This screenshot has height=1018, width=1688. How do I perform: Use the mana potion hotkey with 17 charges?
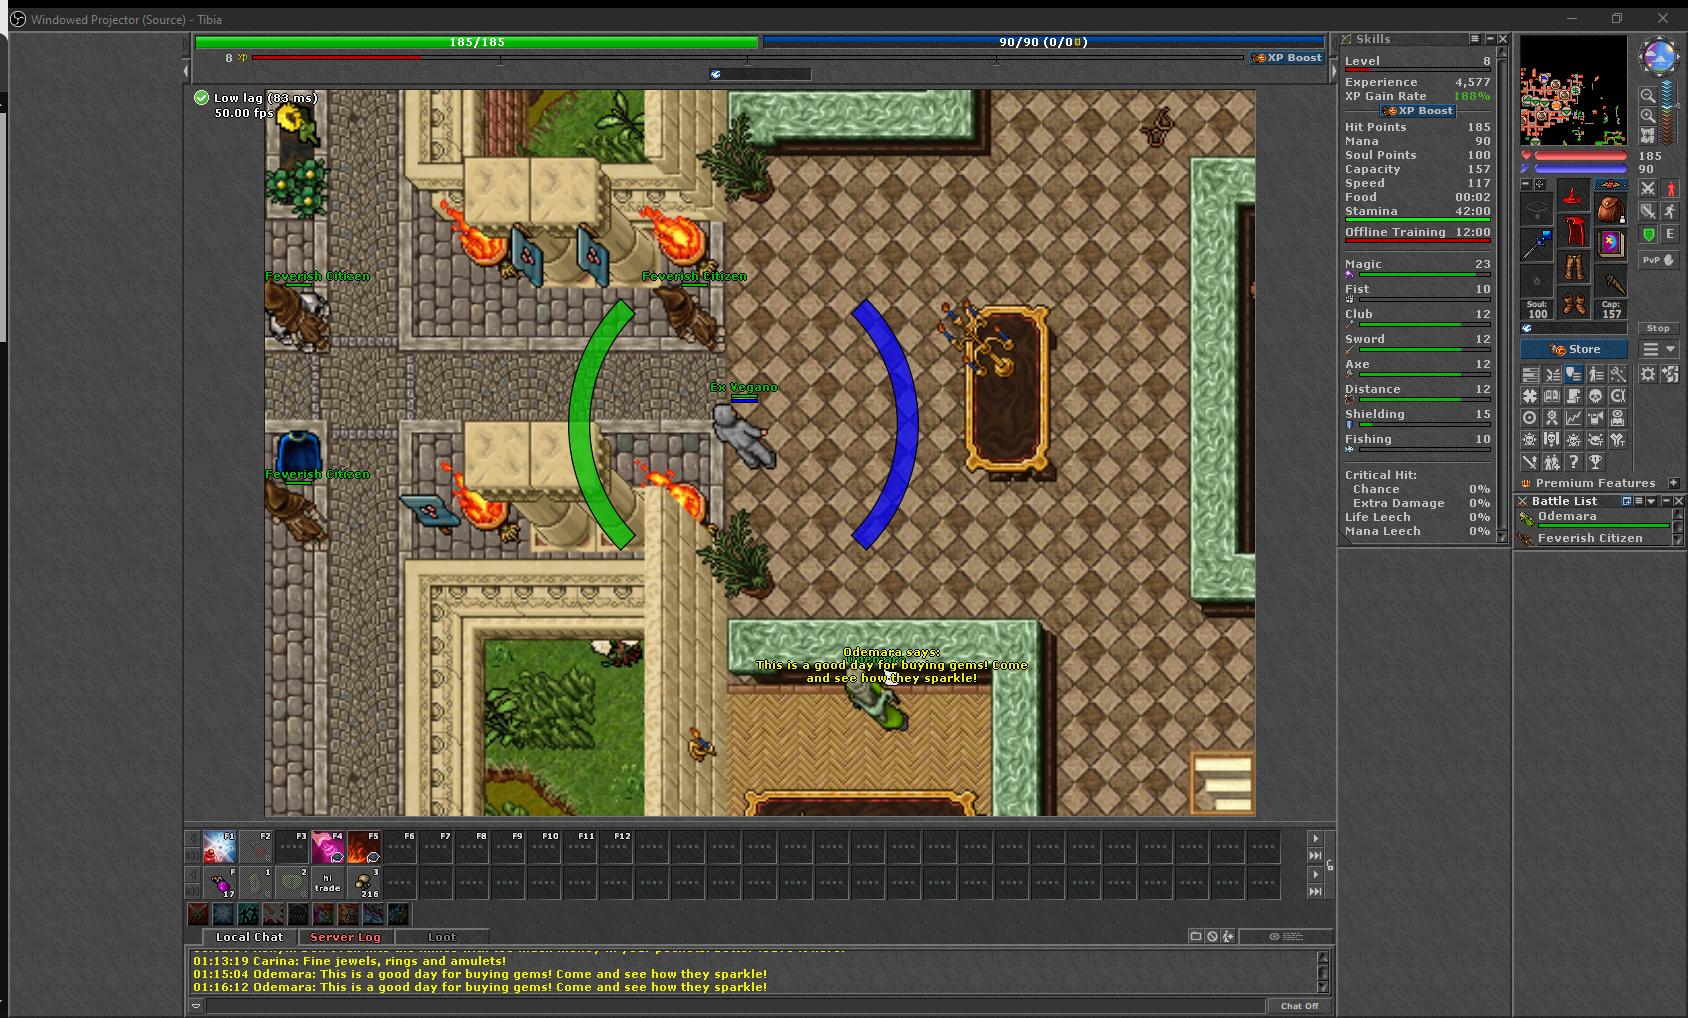[x=219, y=883]
